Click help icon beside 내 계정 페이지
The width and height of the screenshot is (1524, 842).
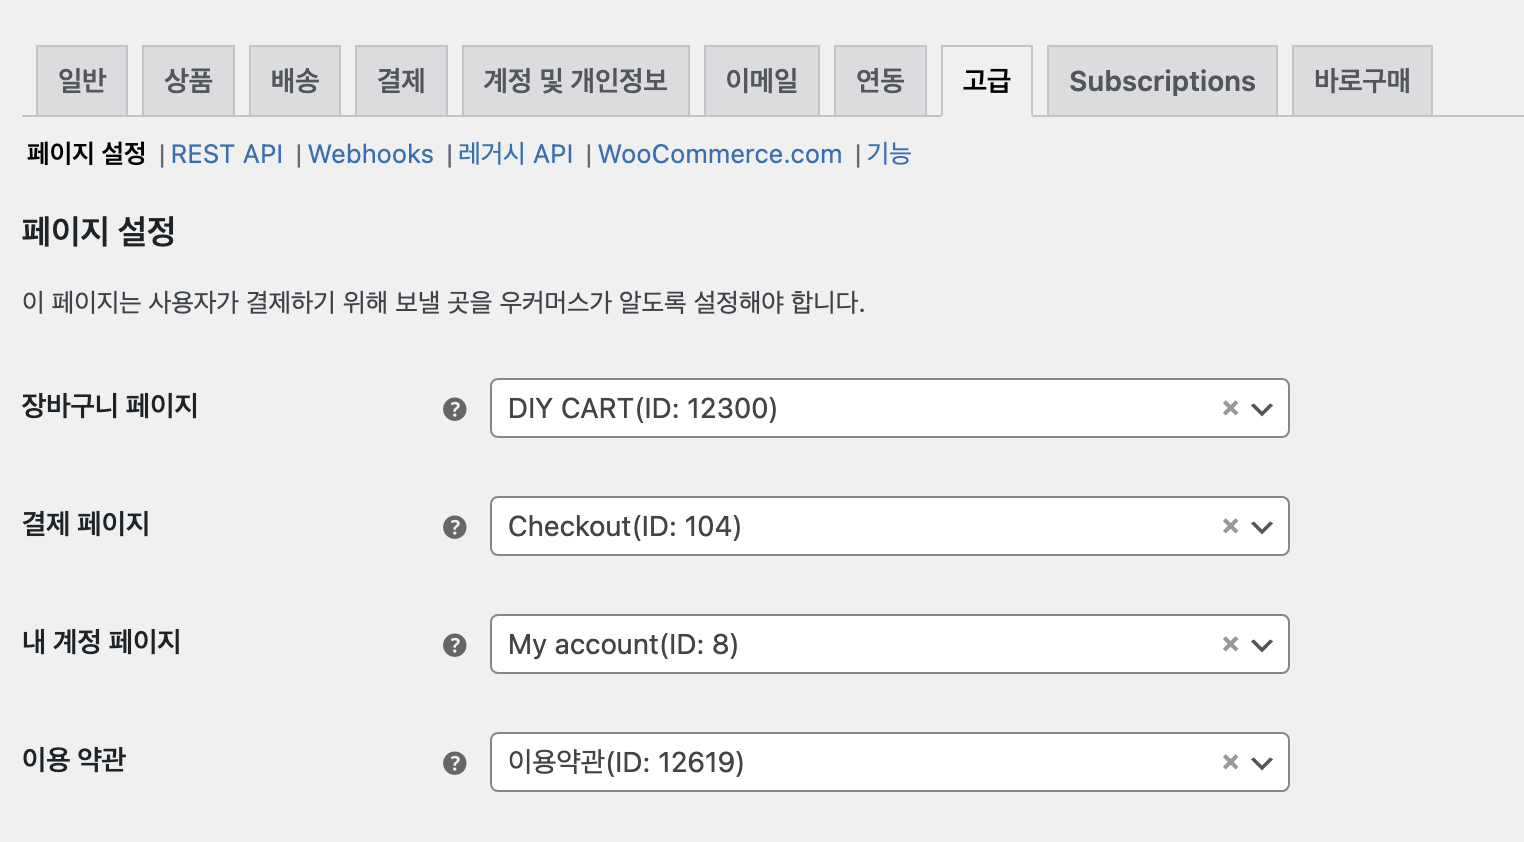pos(455,645)
